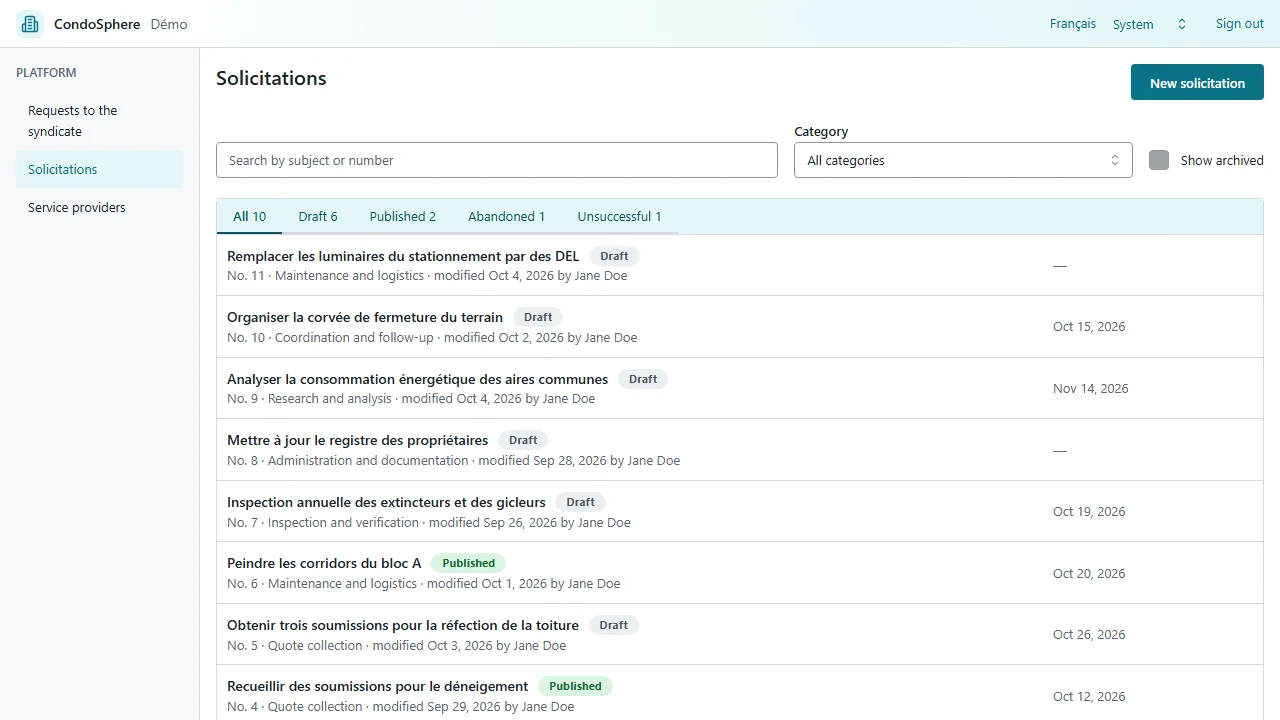
Task: Click the Oct 26, 2026 date
Action: click(1089, 635)
